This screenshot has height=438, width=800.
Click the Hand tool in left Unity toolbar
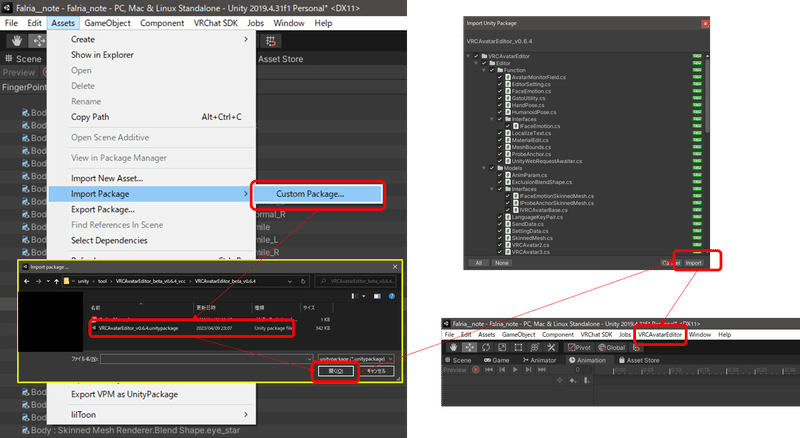pyautogui.click(x=17, y=41)
